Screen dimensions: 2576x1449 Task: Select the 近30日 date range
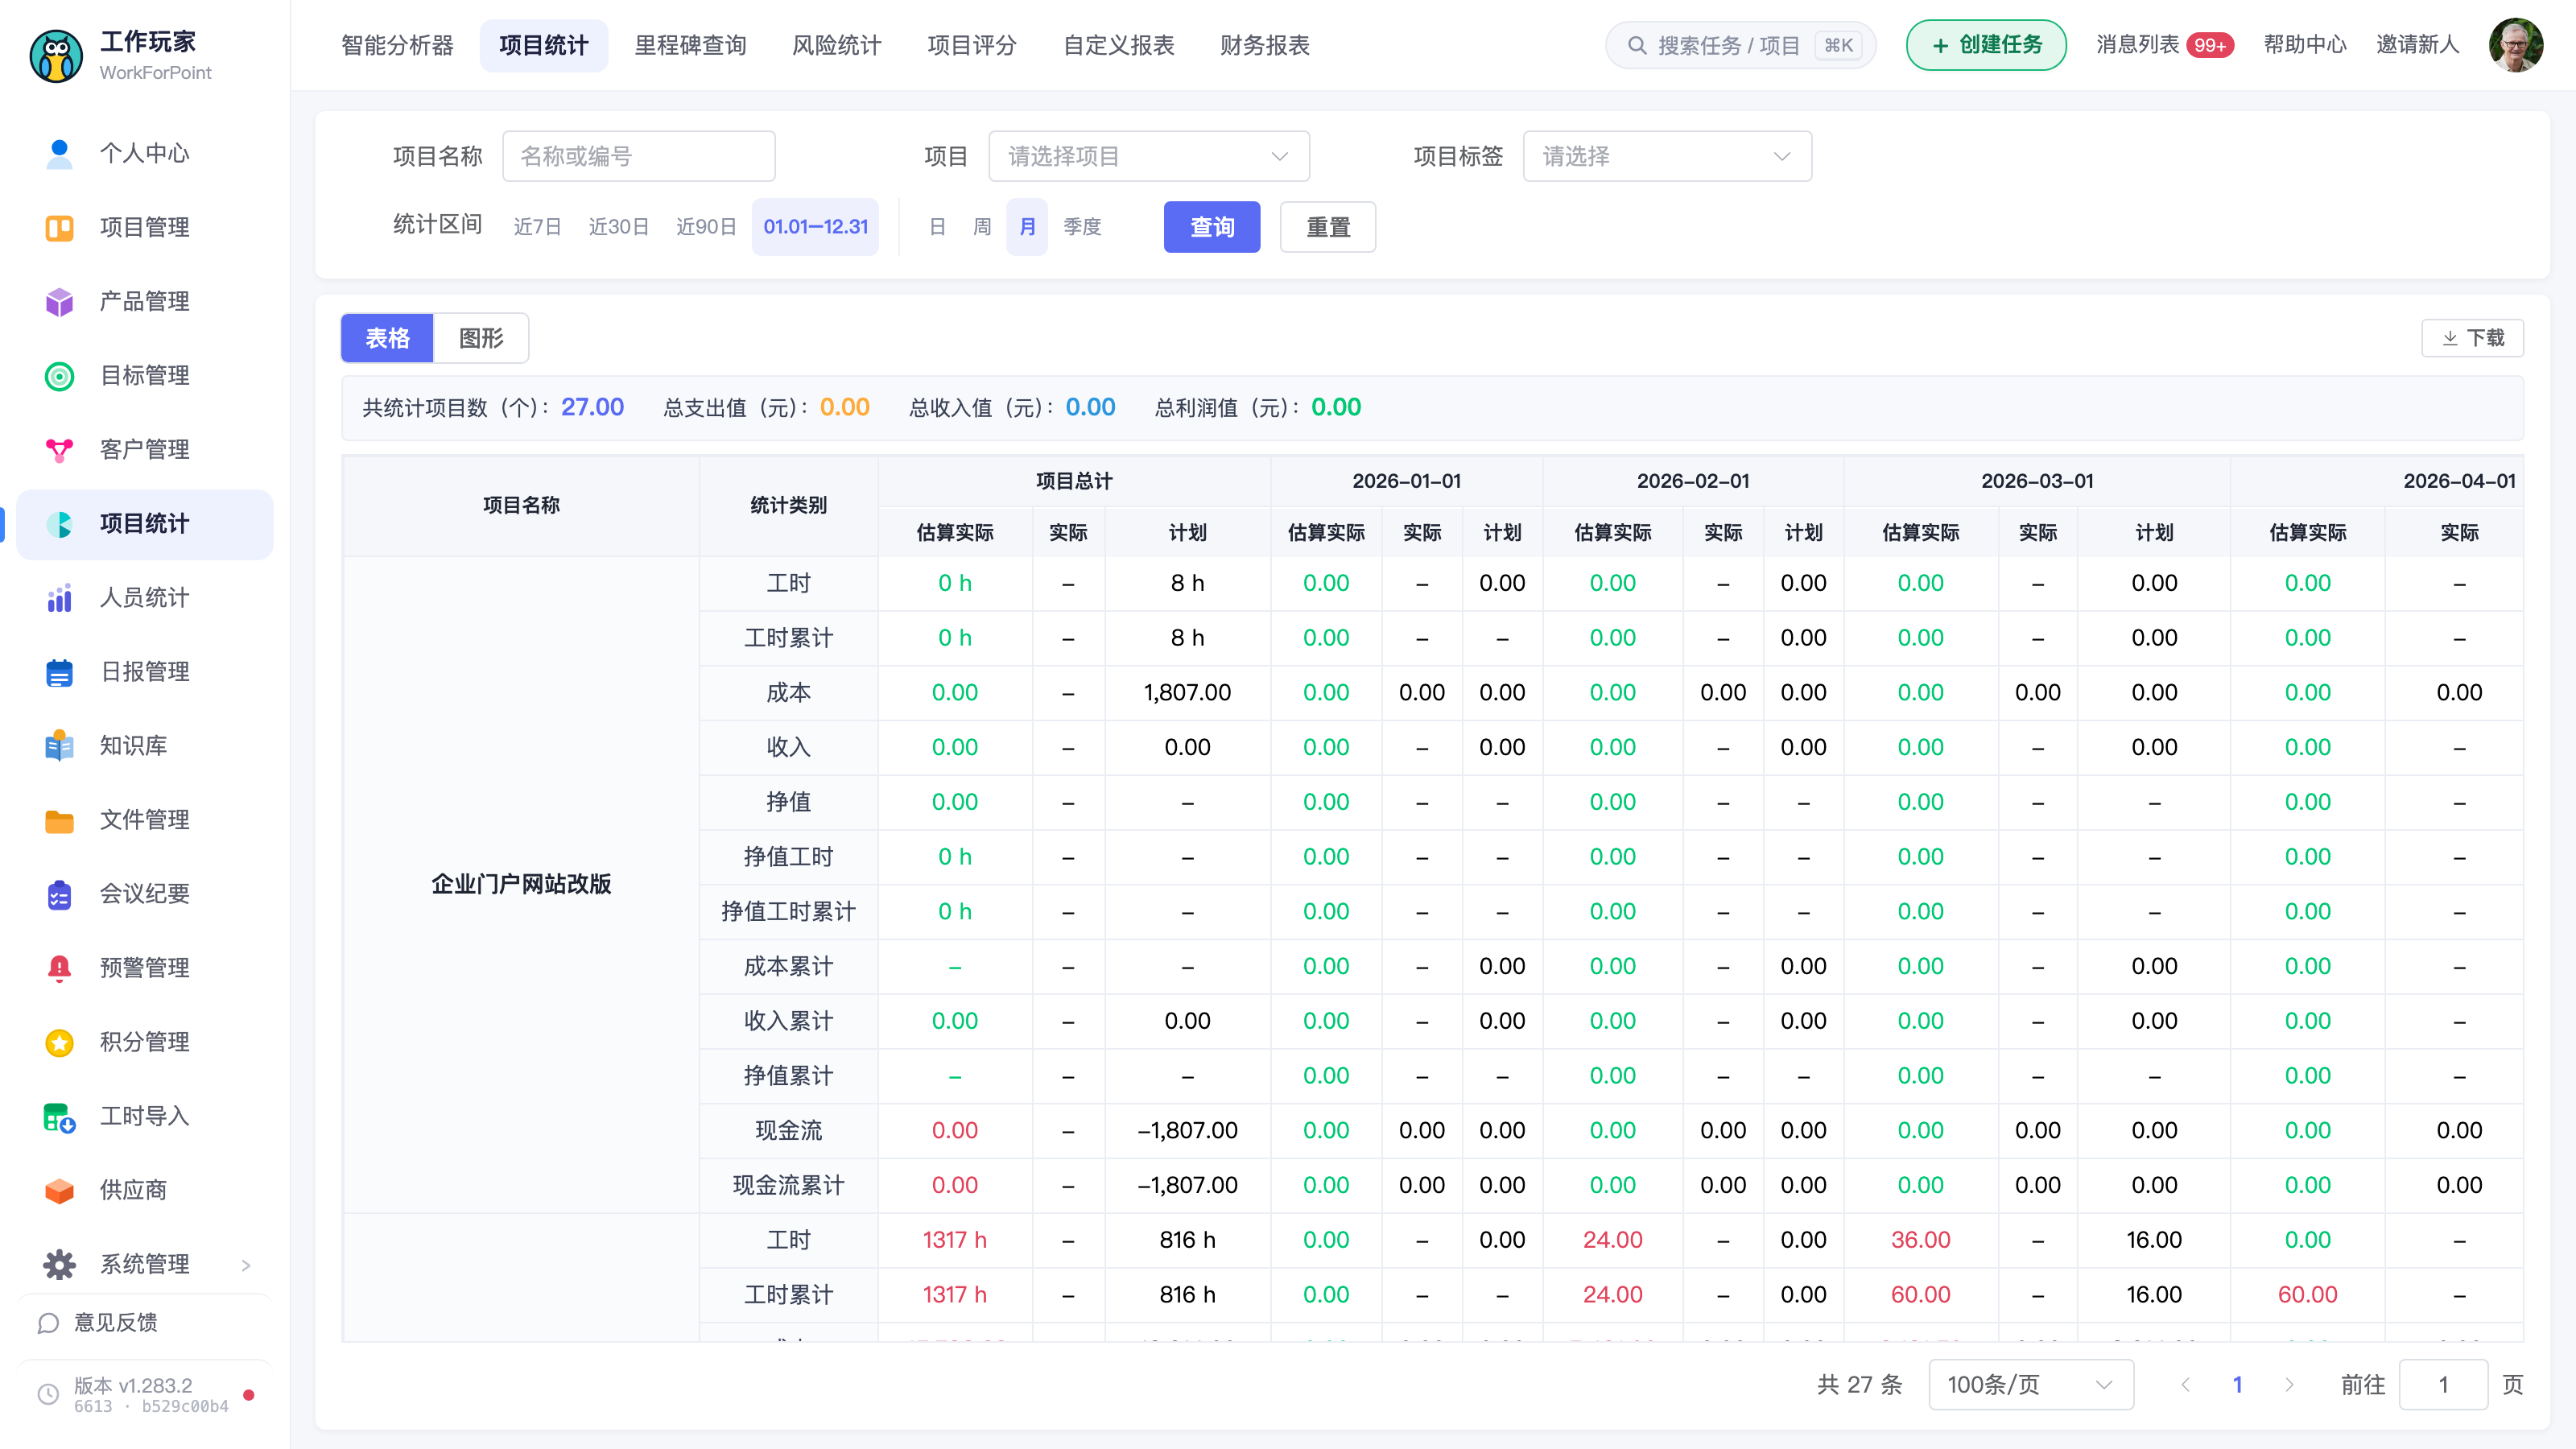tap(618, 227)
